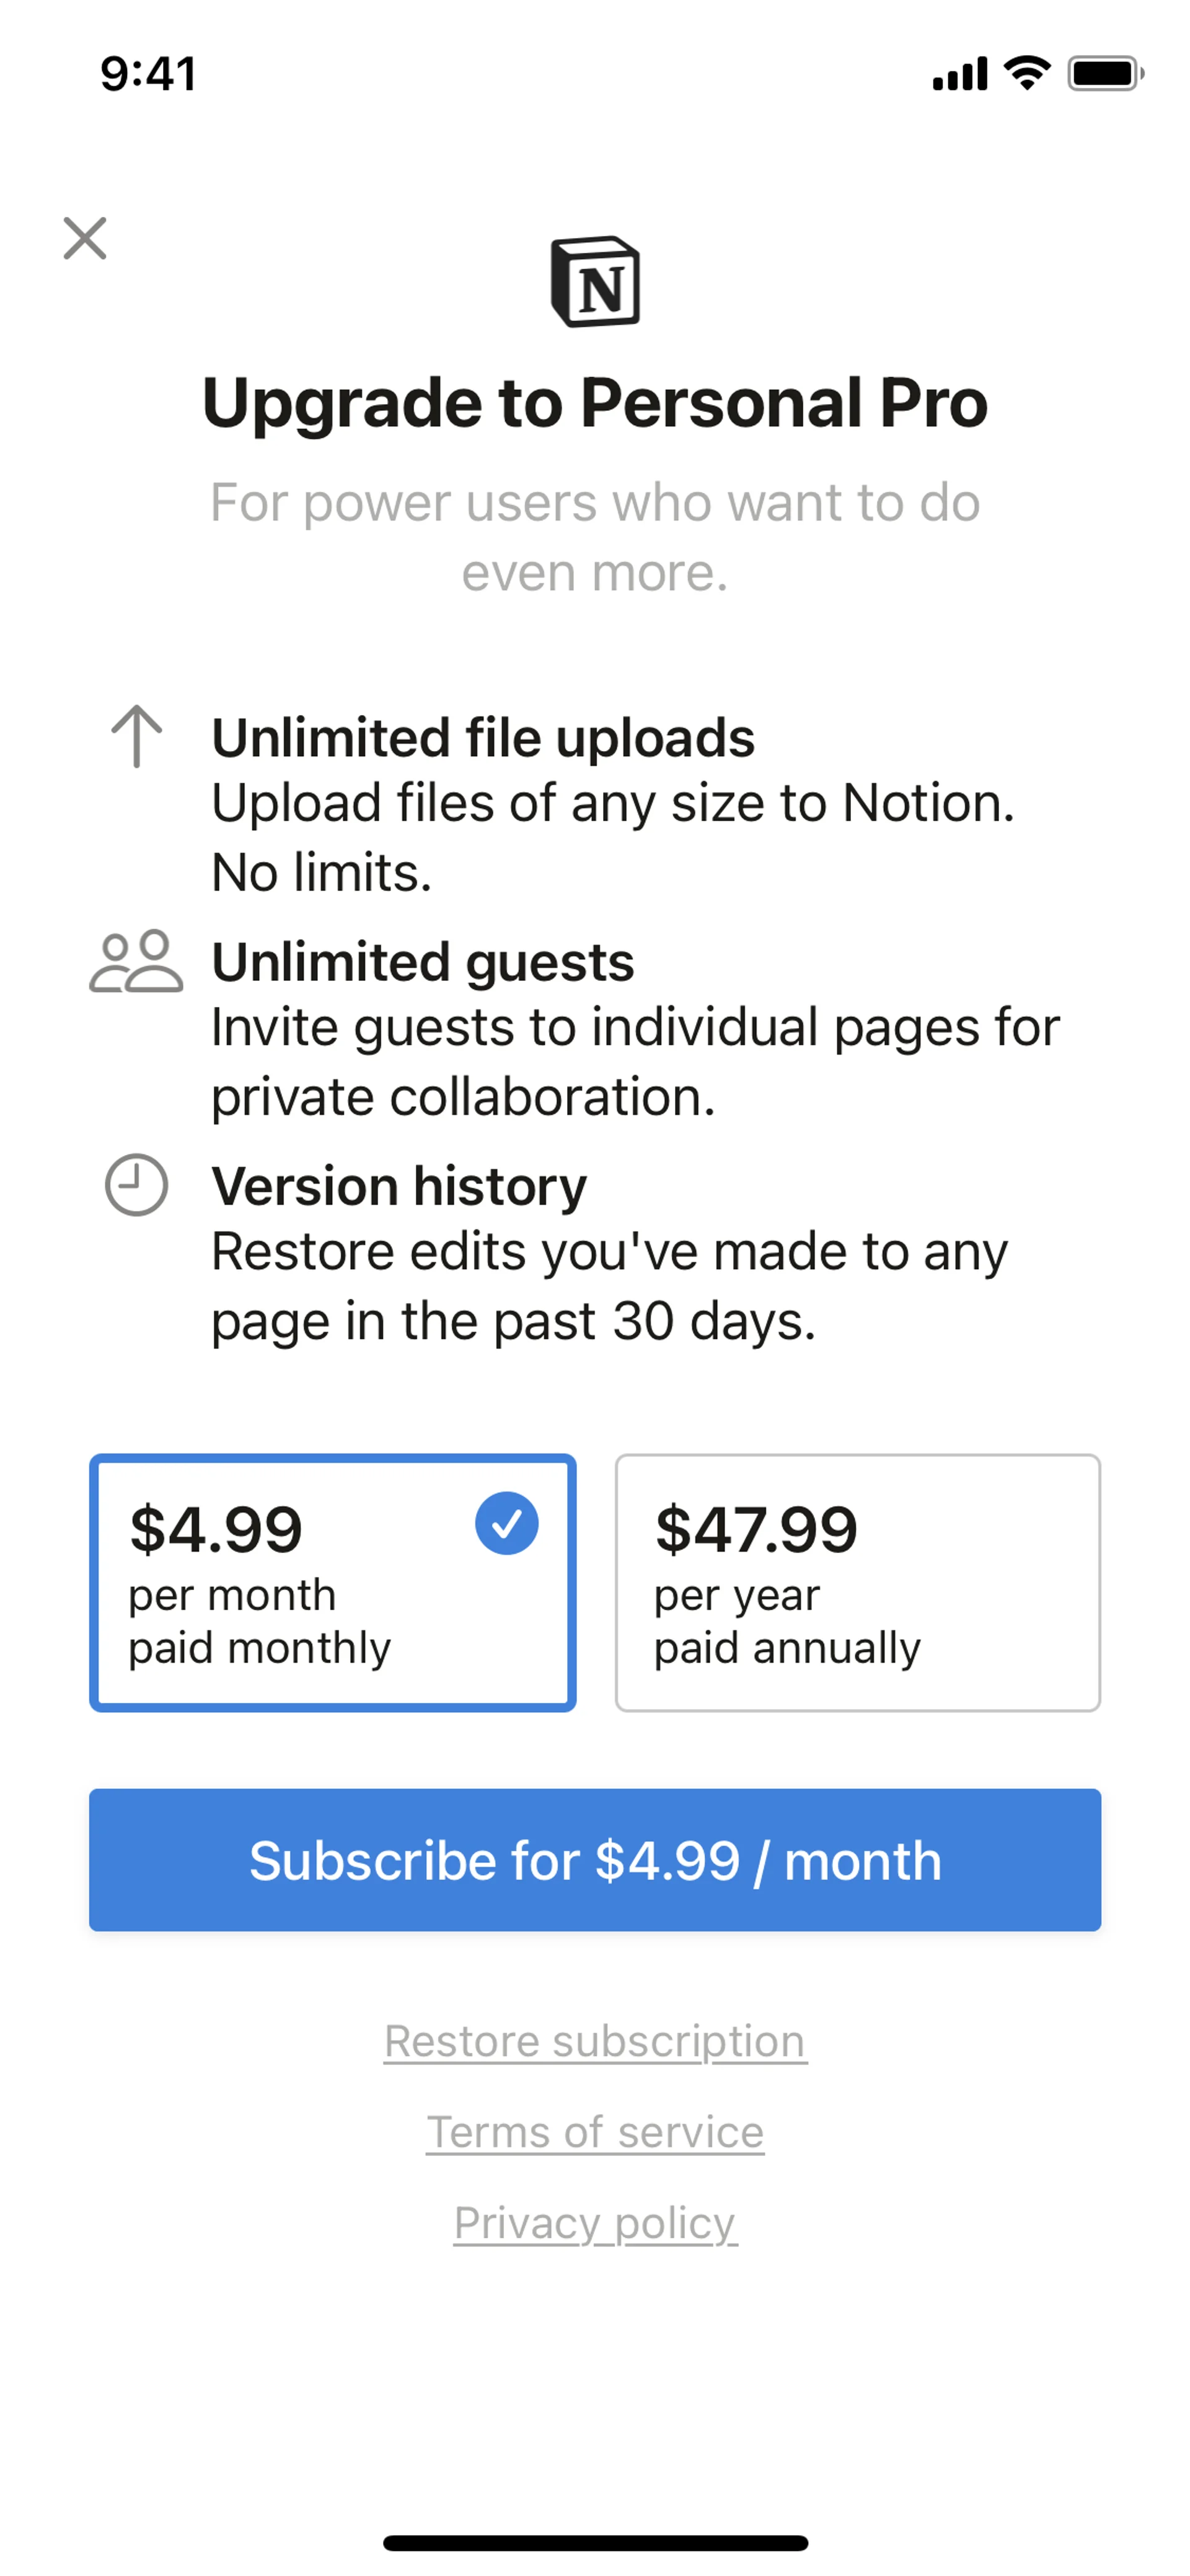Tap the Notion logo icon

595,282
